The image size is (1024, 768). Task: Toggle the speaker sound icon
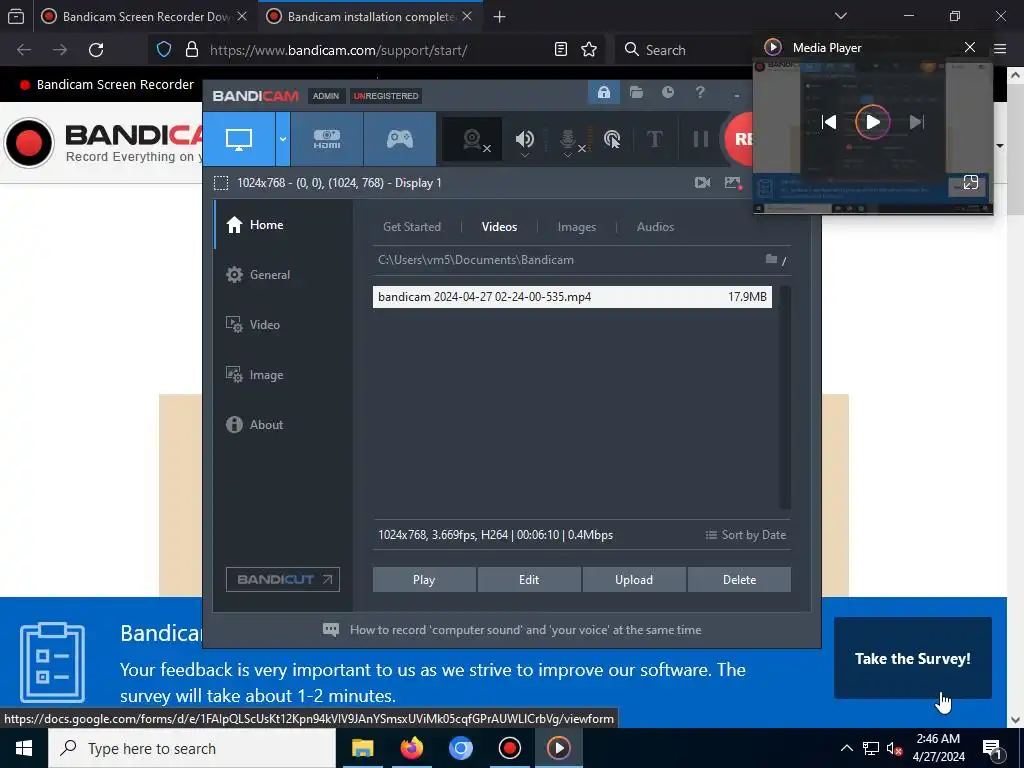pyautogui.click(x=524, y=139)
